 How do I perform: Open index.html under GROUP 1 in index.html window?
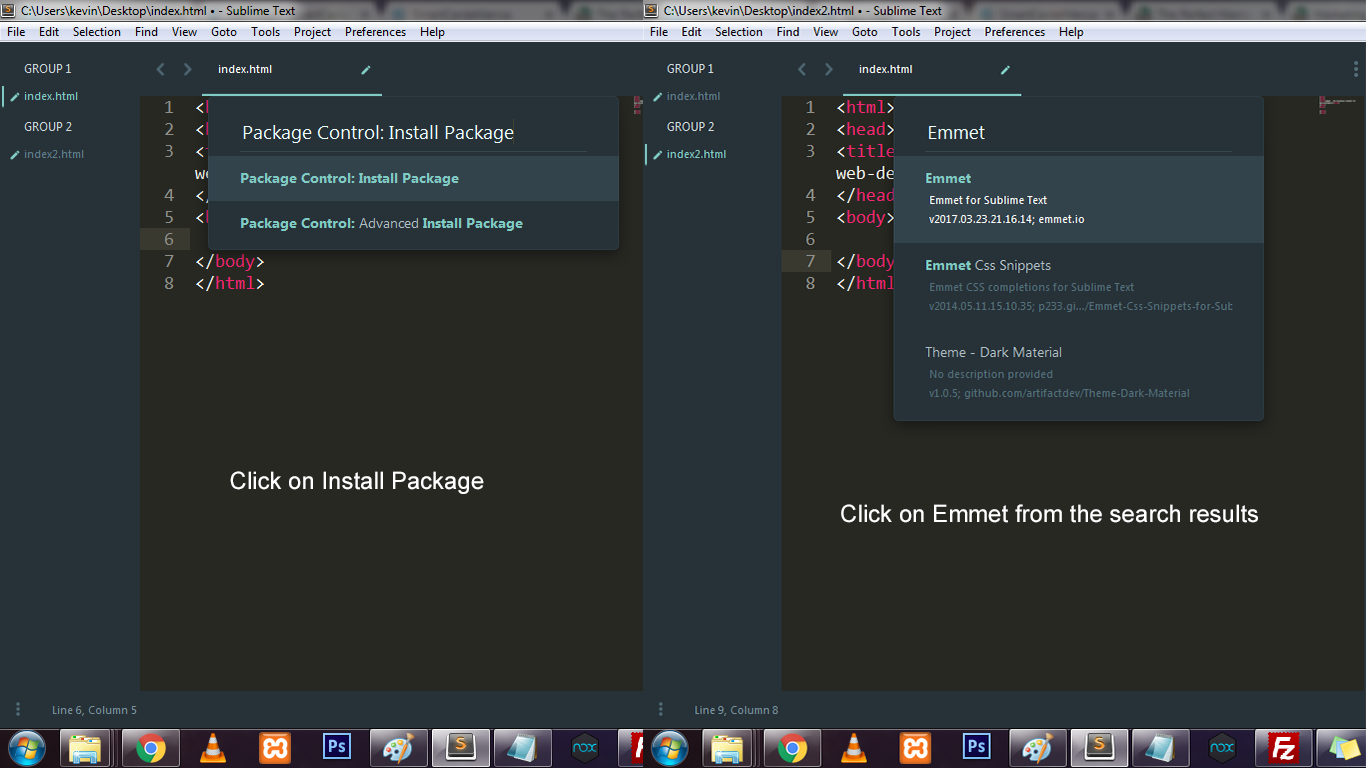(x=51, y=97)
